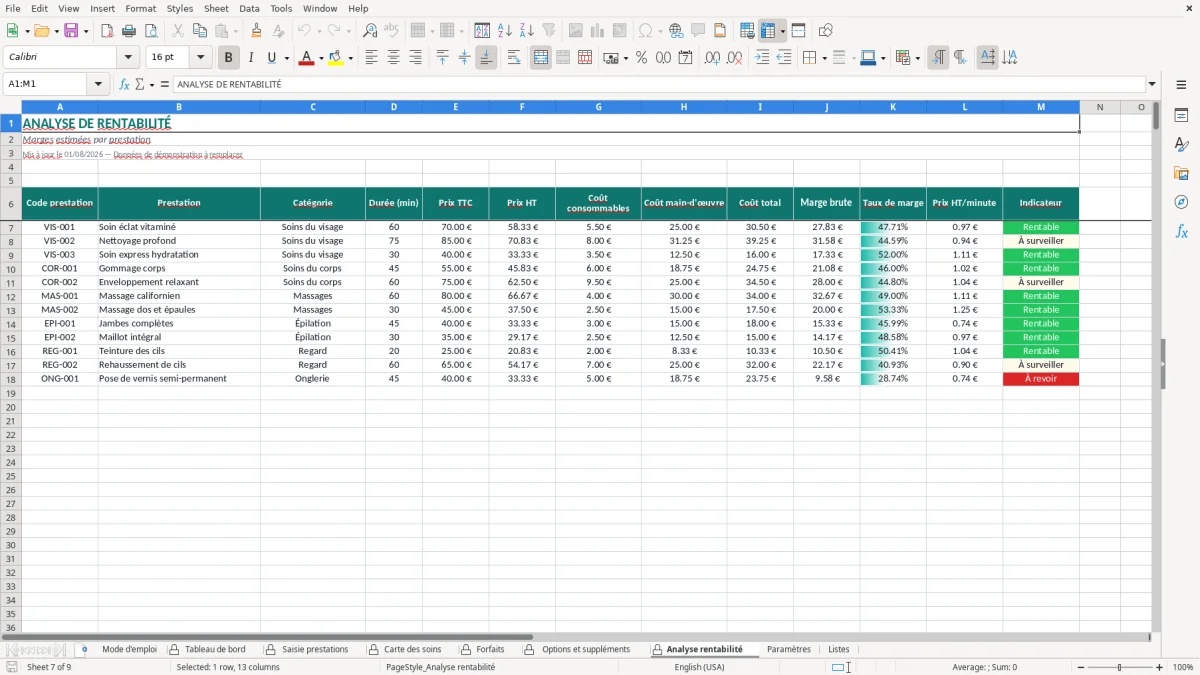This screenshot has height=675, width=1200.
Task: Insert a chart via chart icon
Action: coord(598,31)
